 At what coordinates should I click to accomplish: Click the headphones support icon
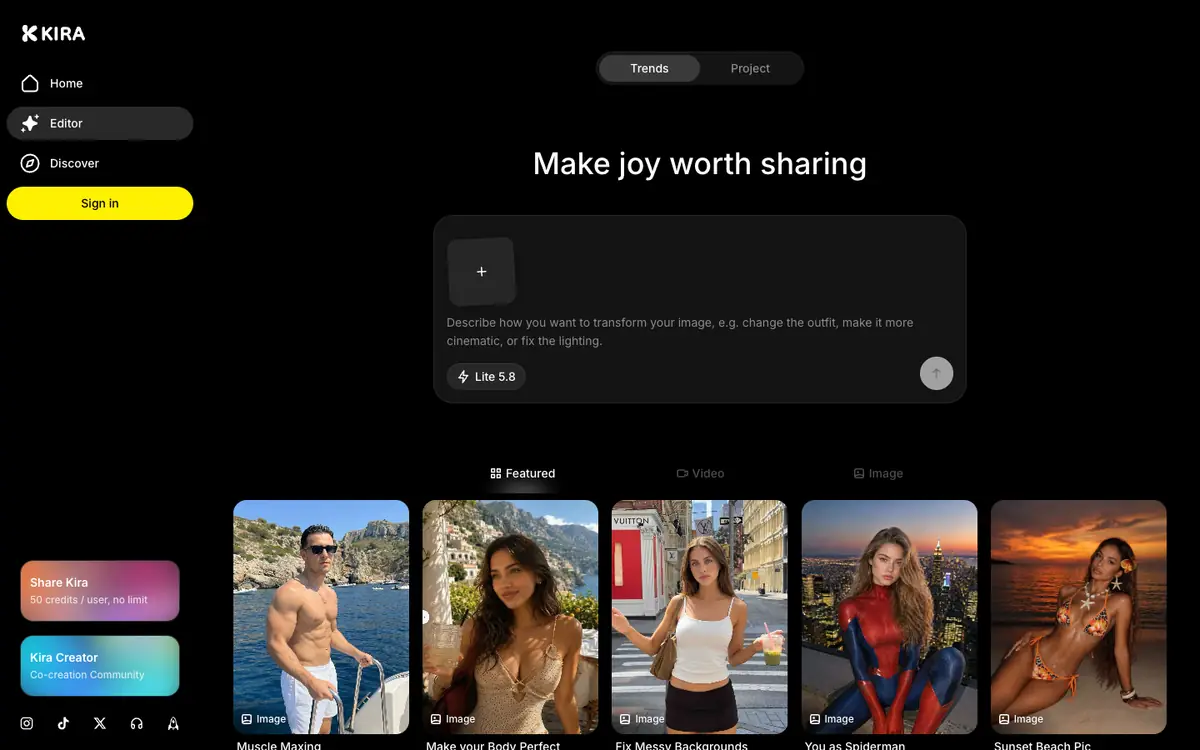[137, 723]
